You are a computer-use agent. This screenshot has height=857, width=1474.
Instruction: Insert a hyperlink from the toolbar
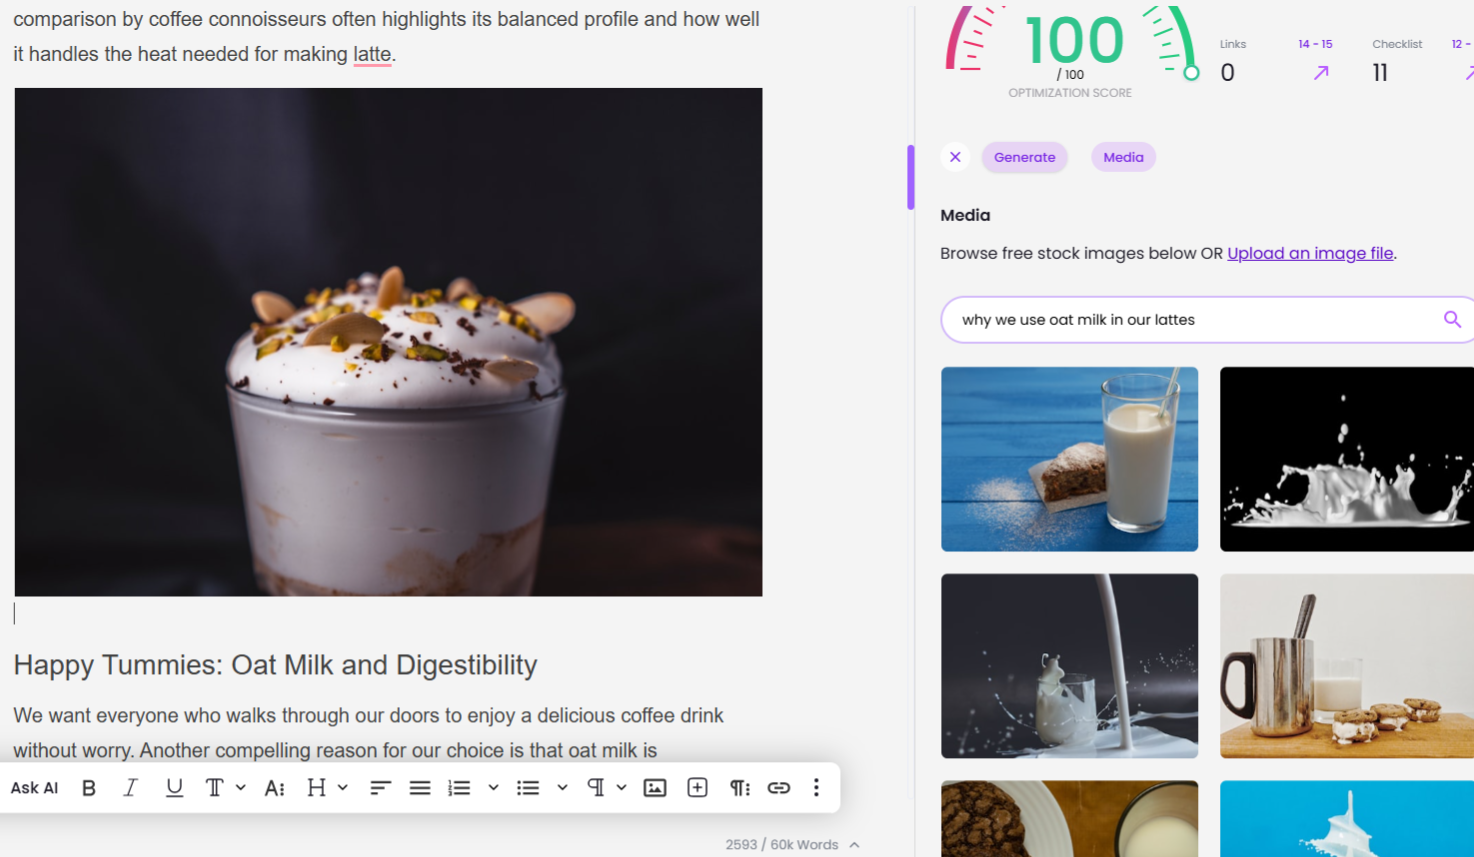pos(779,788)
